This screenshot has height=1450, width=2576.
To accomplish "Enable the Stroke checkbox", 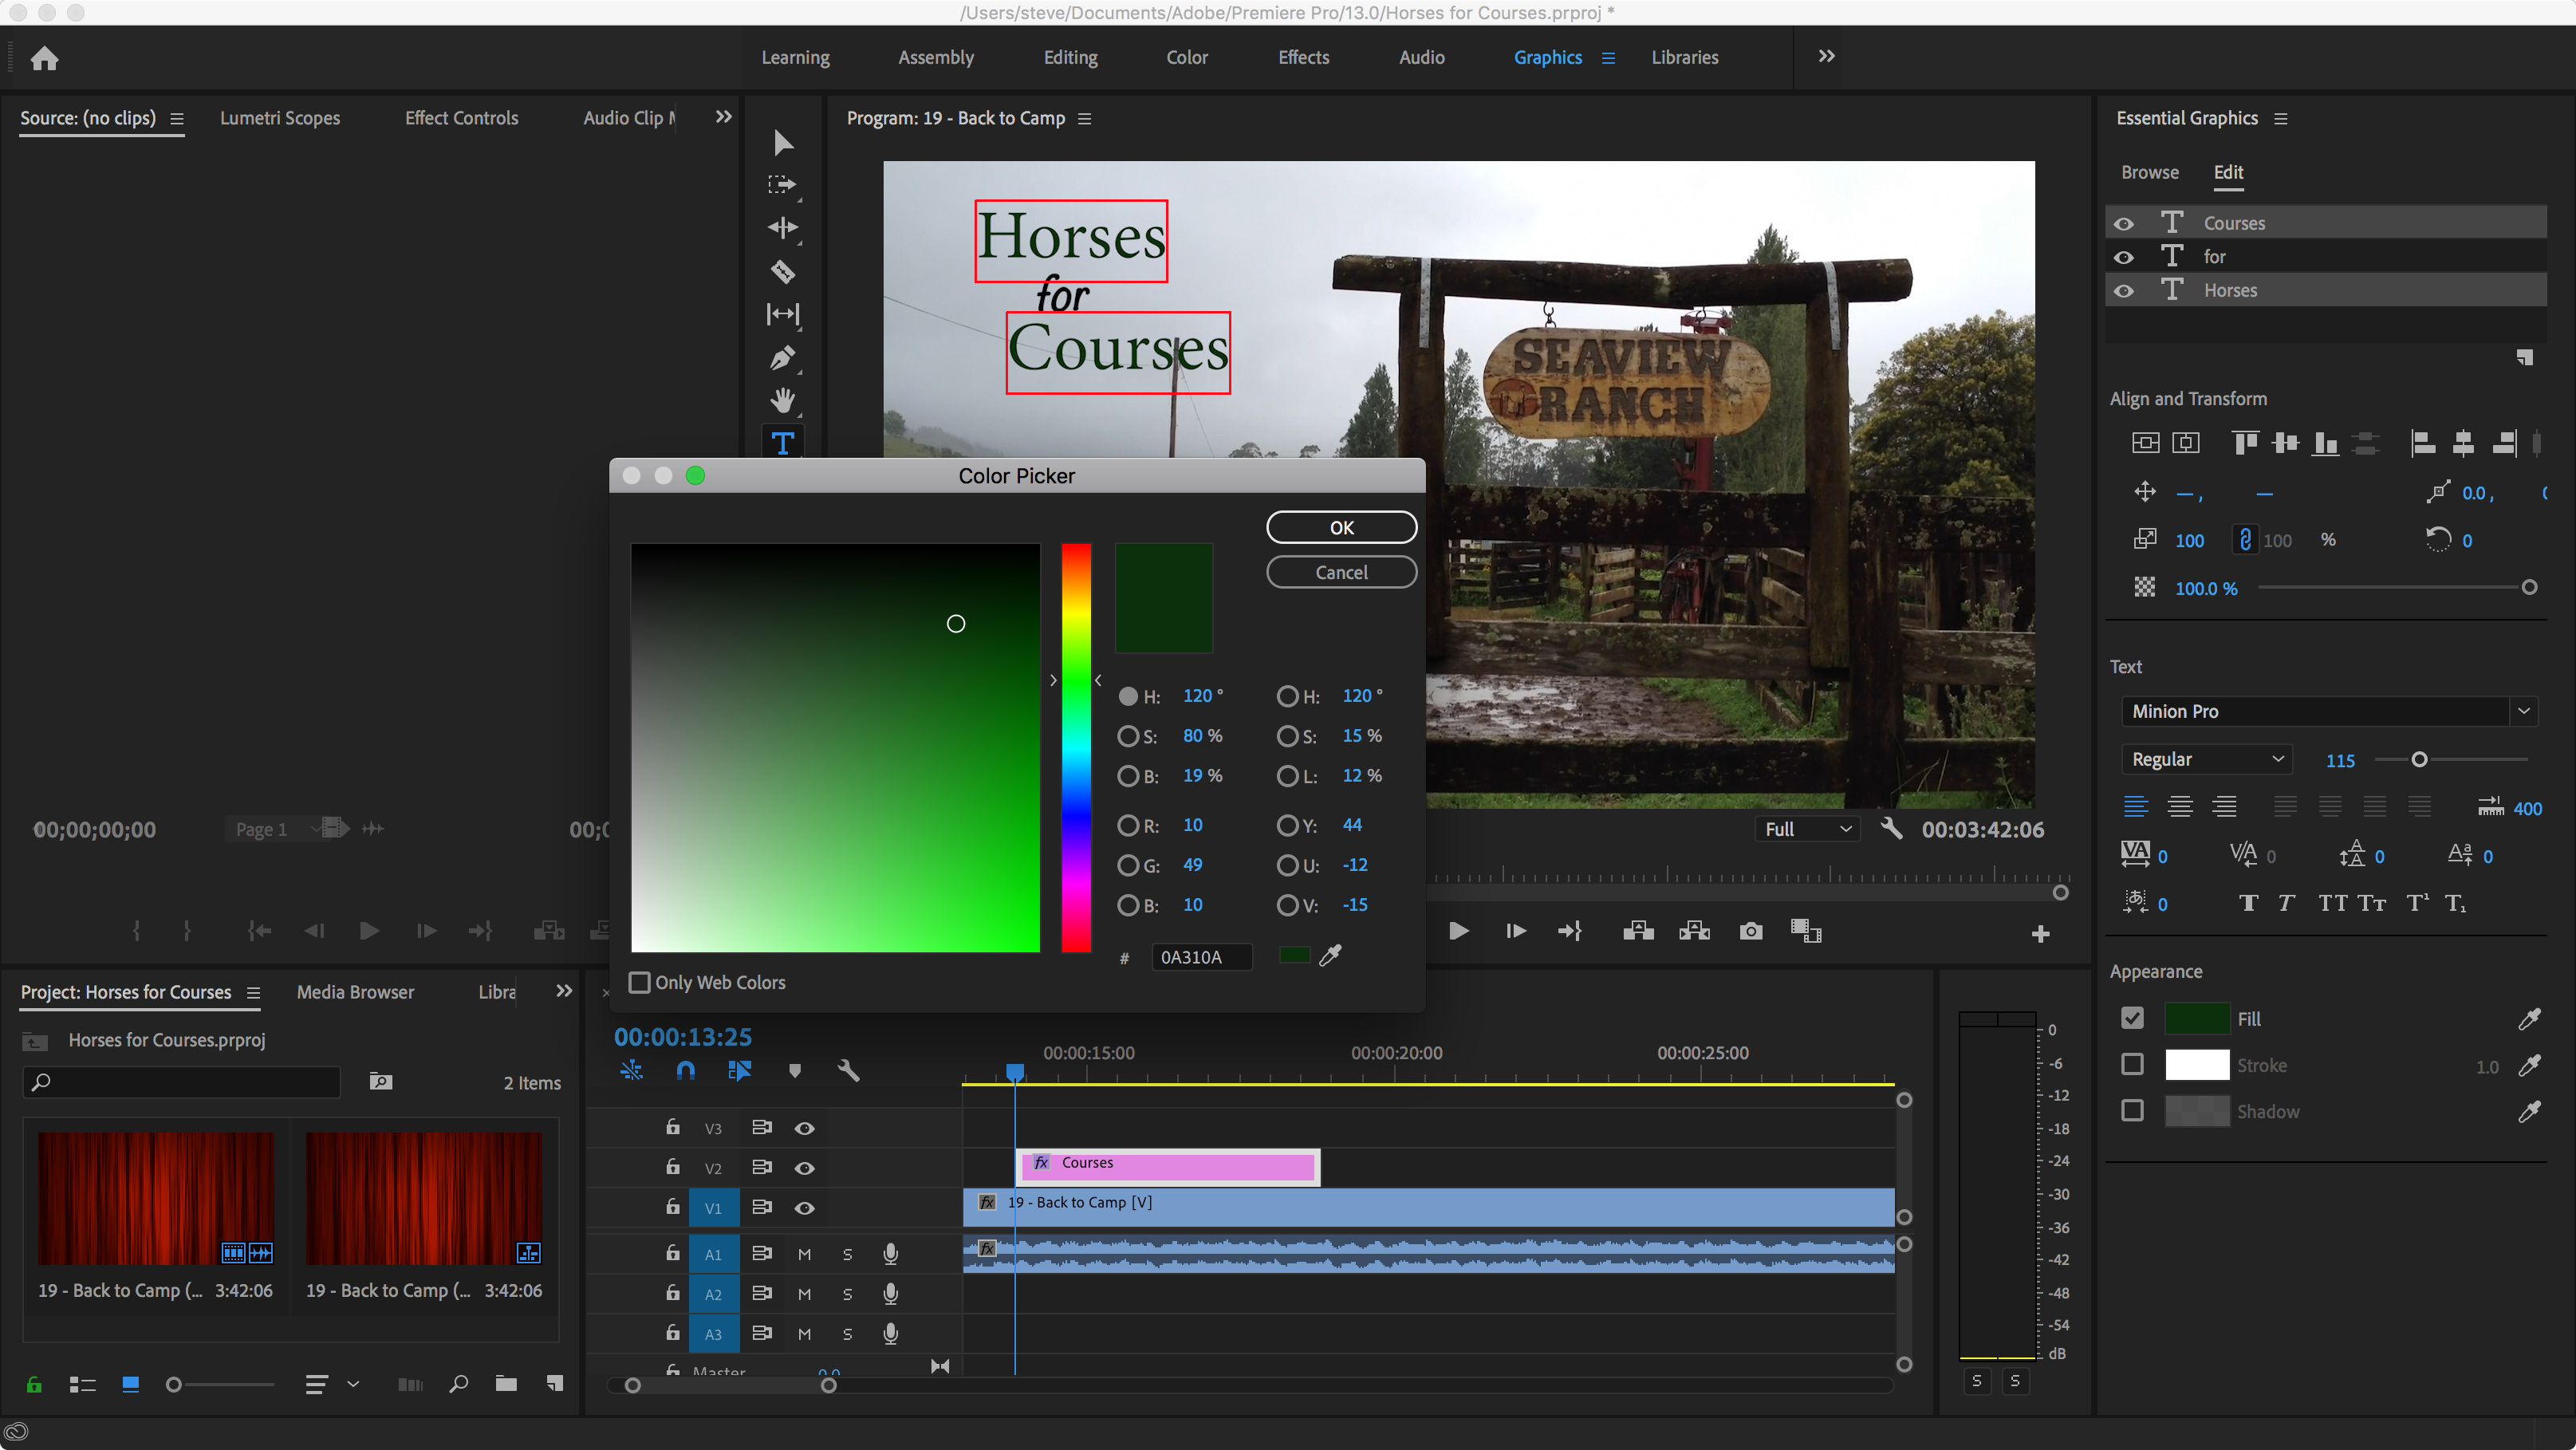I will [x=2132, y=1064].
